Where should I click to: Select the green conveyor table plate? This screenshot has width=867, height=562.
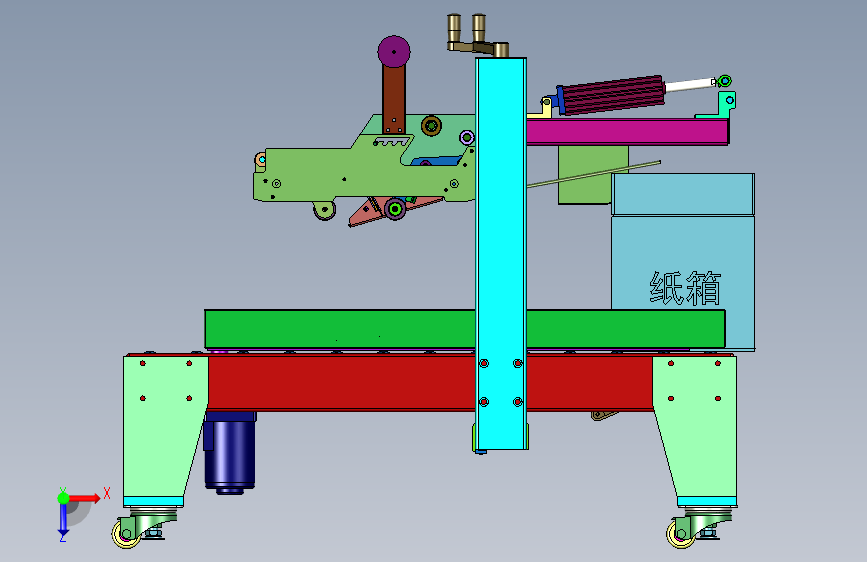click(464, 329)
